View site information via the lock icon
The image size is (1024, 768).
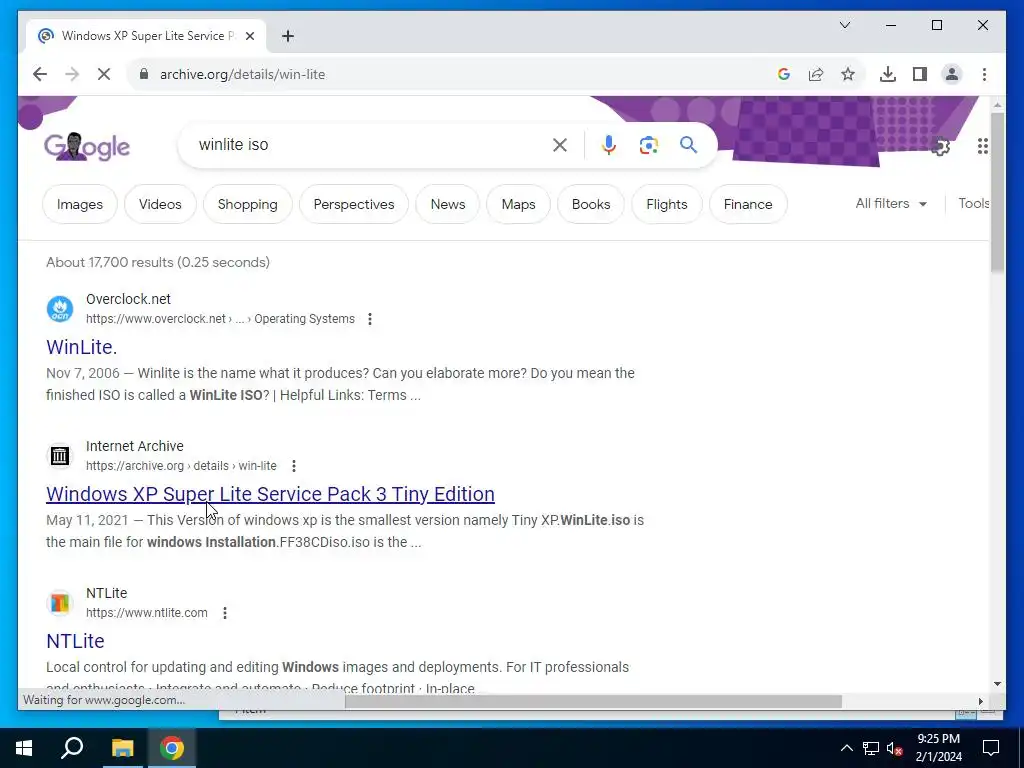click(144, 74)
